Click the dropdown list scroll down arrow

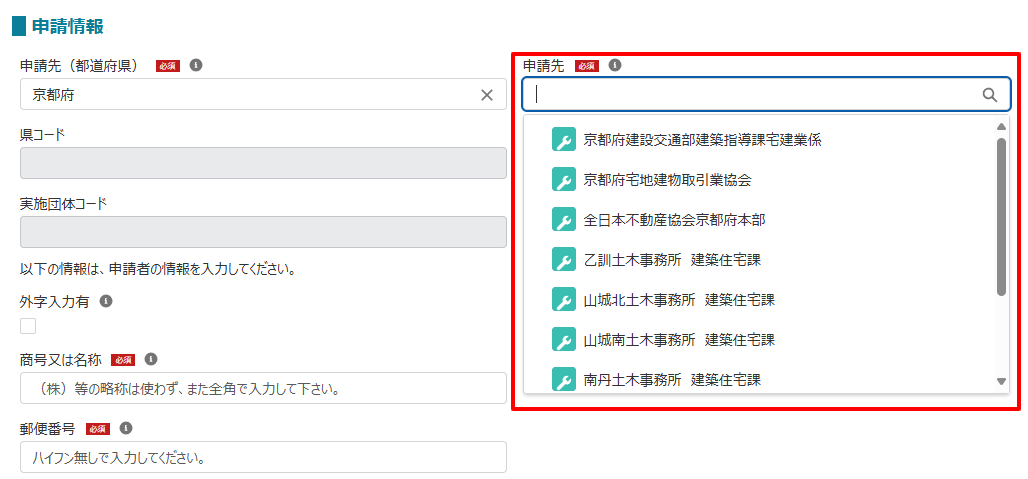click(1001, 381)
